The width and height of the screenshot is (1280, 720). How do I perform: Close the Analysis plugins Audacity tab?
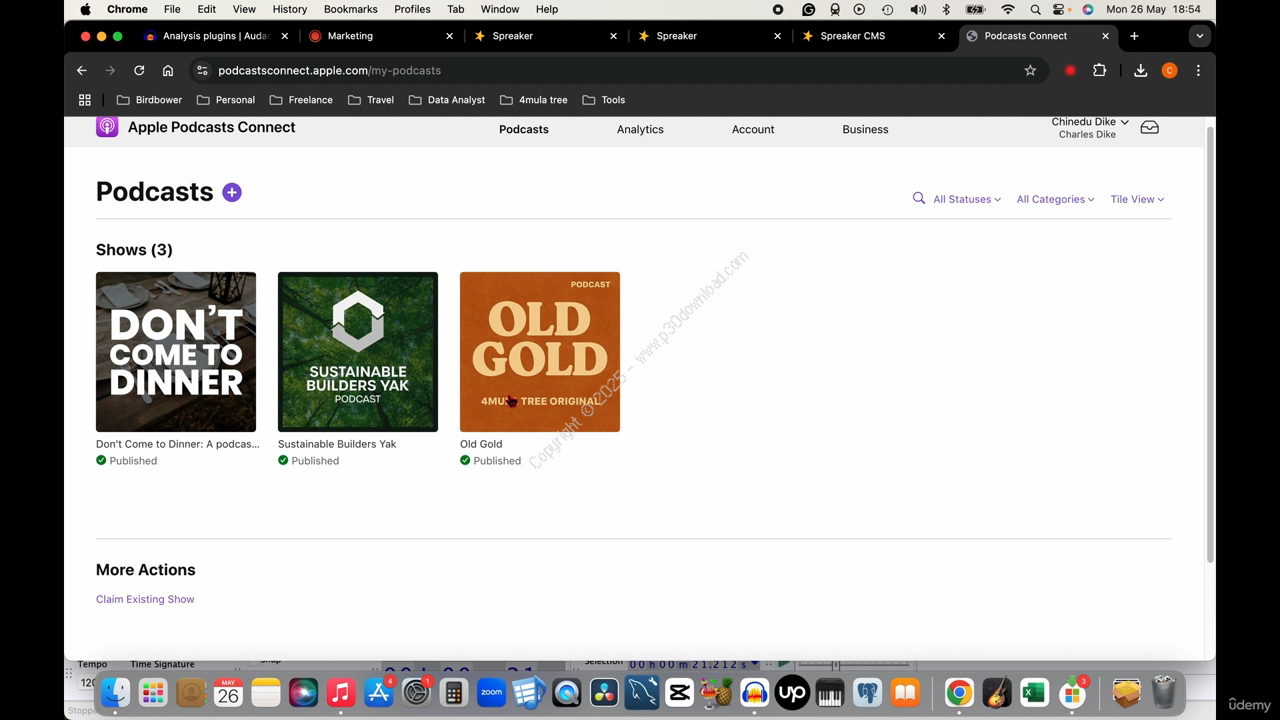pyautogui.click(x=285, y=36)
